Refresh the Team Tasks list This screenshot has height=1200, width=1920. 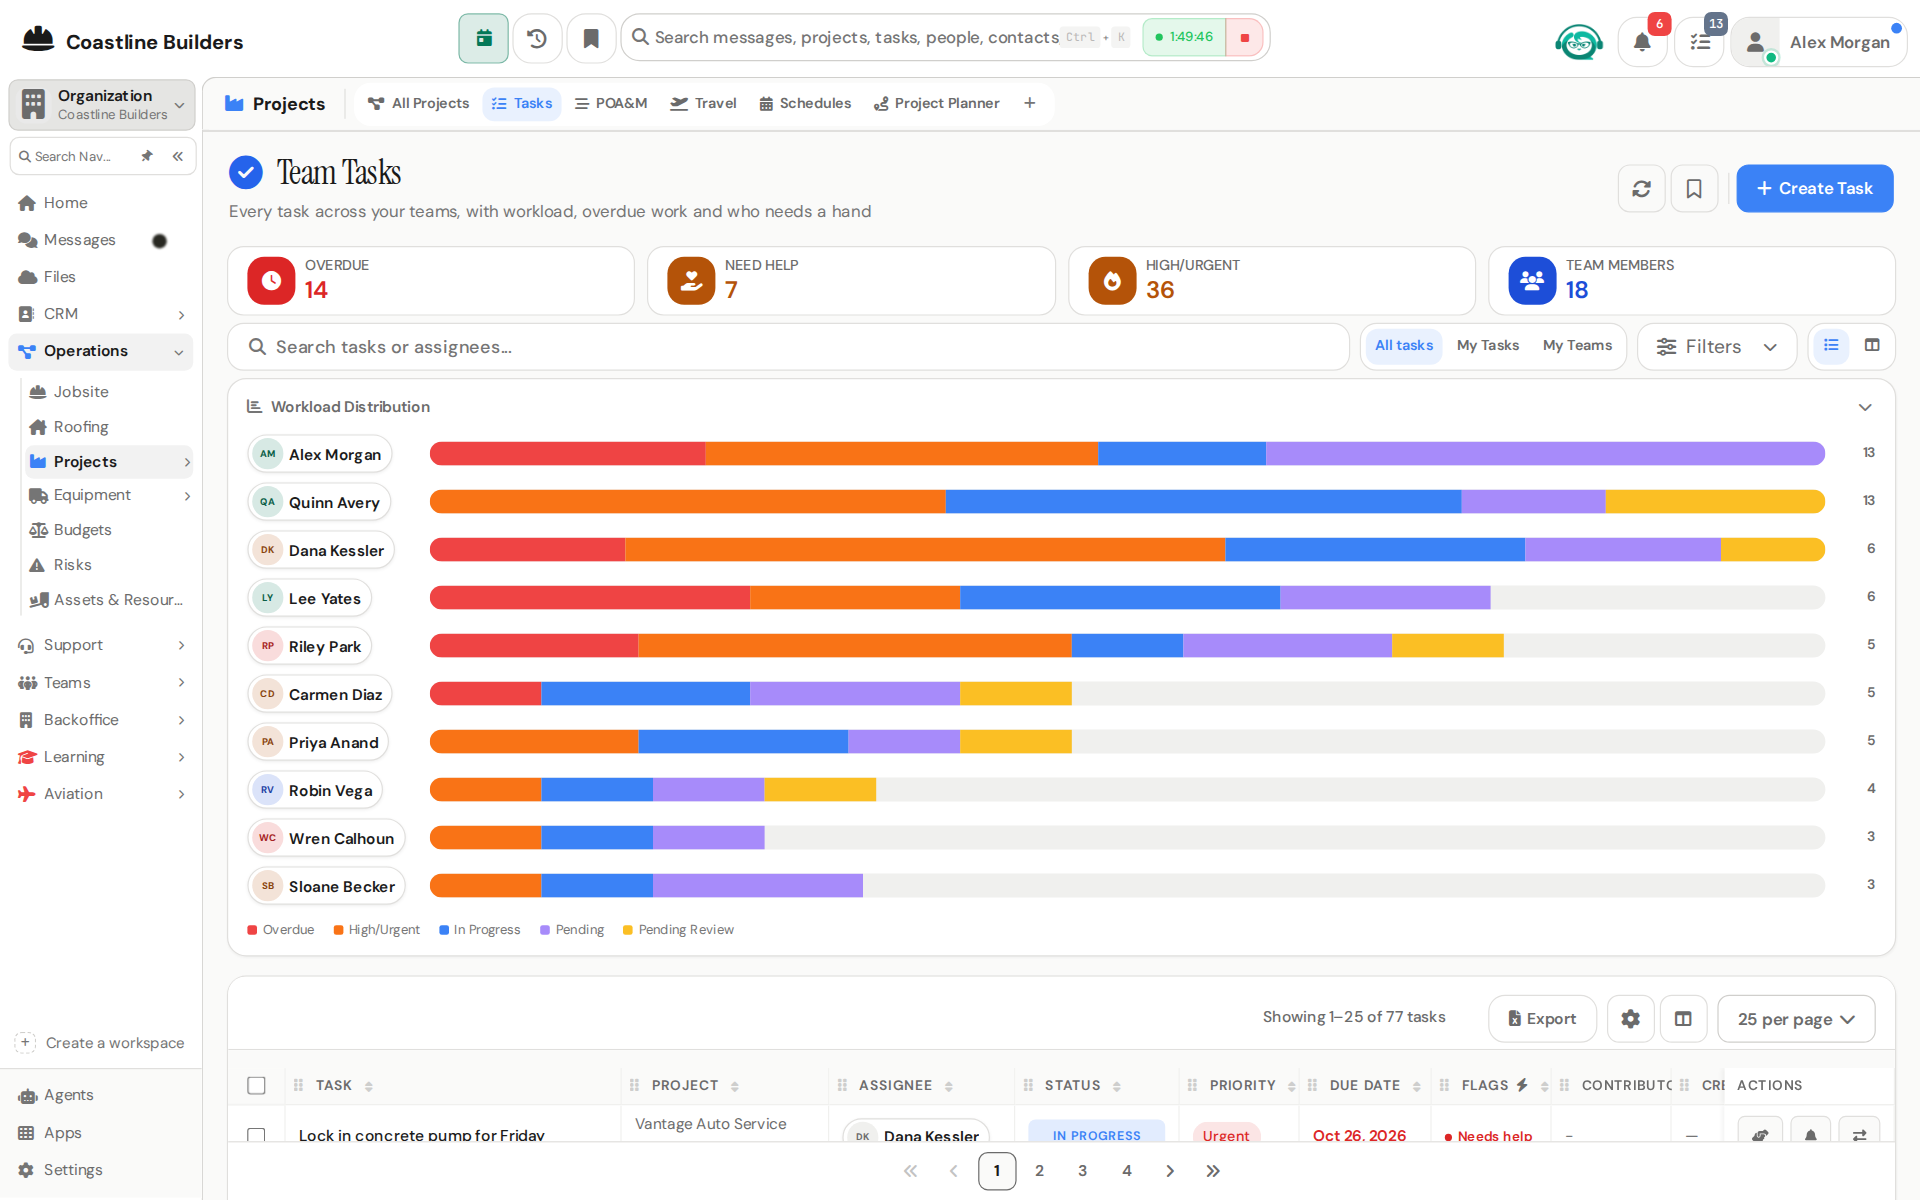tap(1641, 189)
